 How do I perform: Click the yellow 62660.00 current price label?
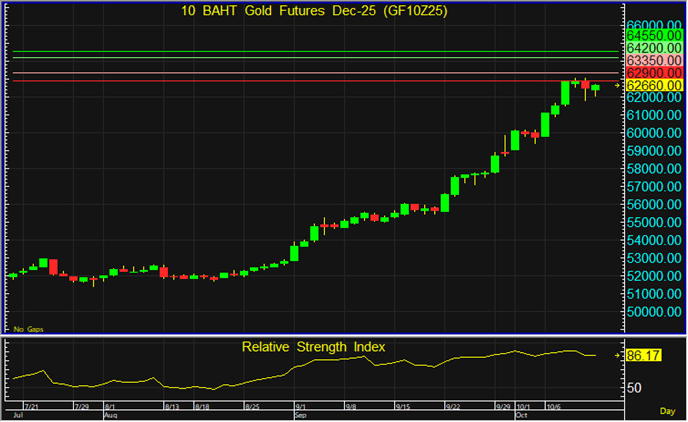(x=654, y=86)
